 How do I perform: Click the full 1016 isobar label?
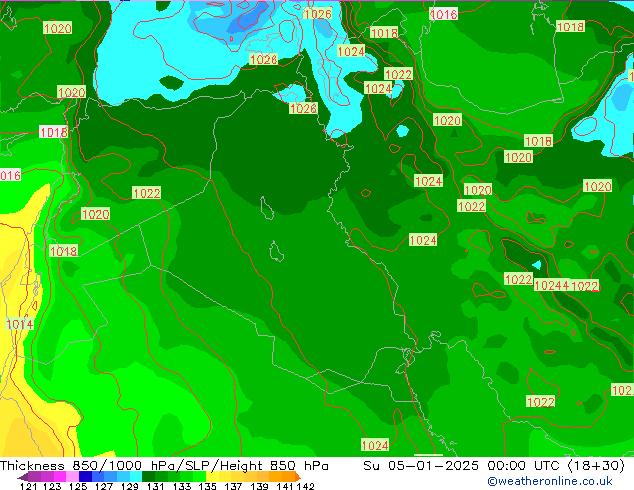point(444,15)
